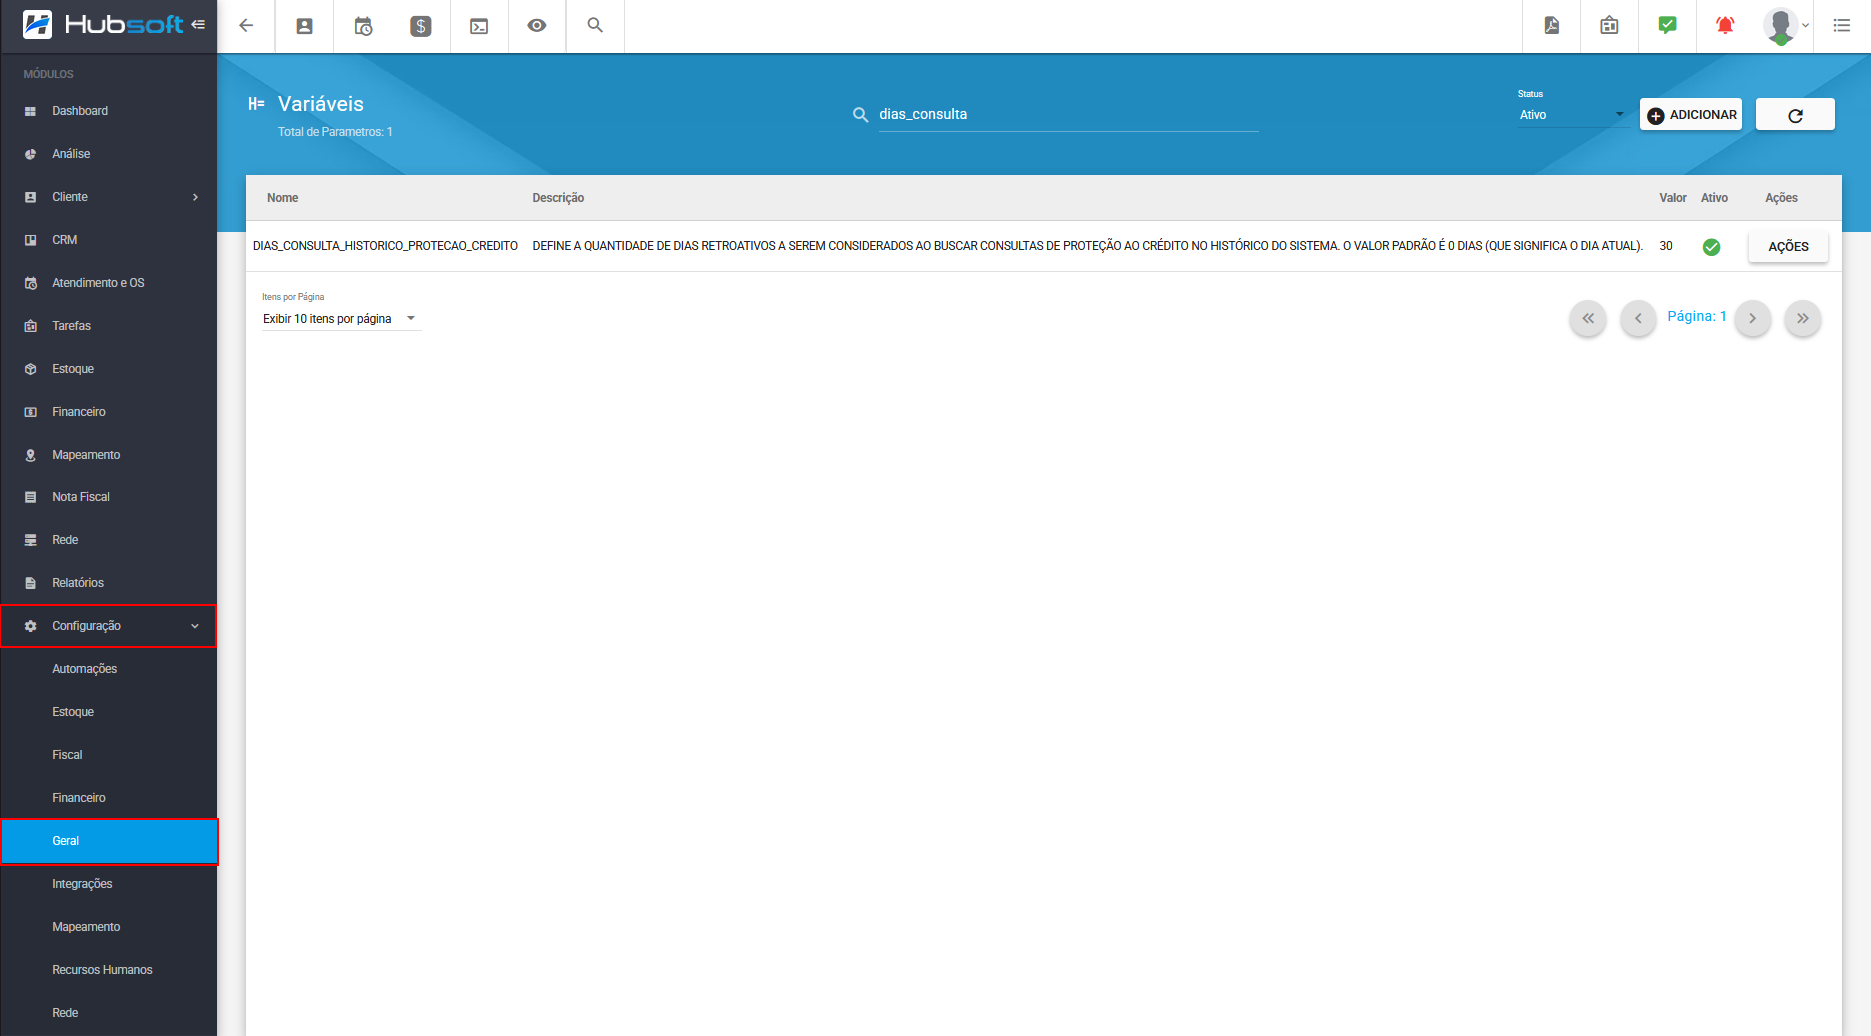Select Recursos Humanos under Configuração
1871x1036 pixels.
coord(108,970)
